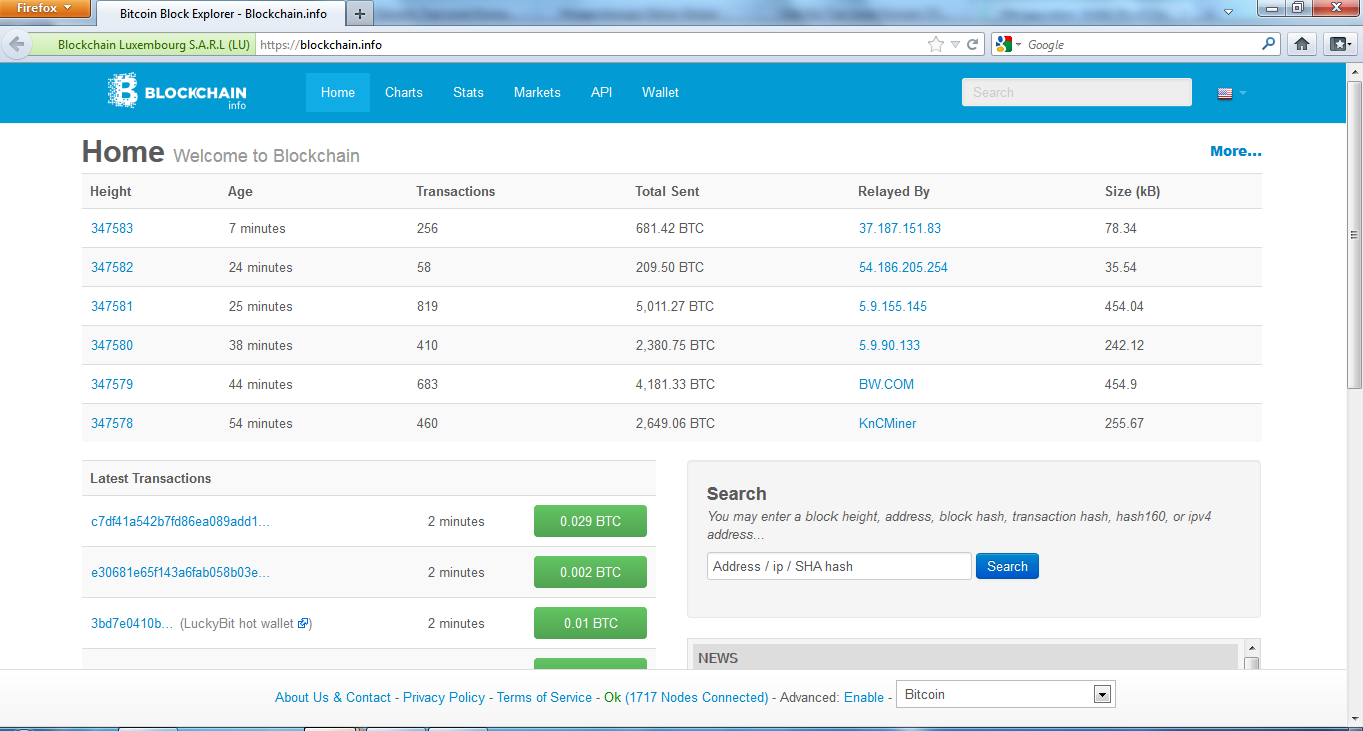This screenshot has width=1363, height=731.
Task: Follow the More... link
Action: pyautogui.click(x=1236, y=151)
